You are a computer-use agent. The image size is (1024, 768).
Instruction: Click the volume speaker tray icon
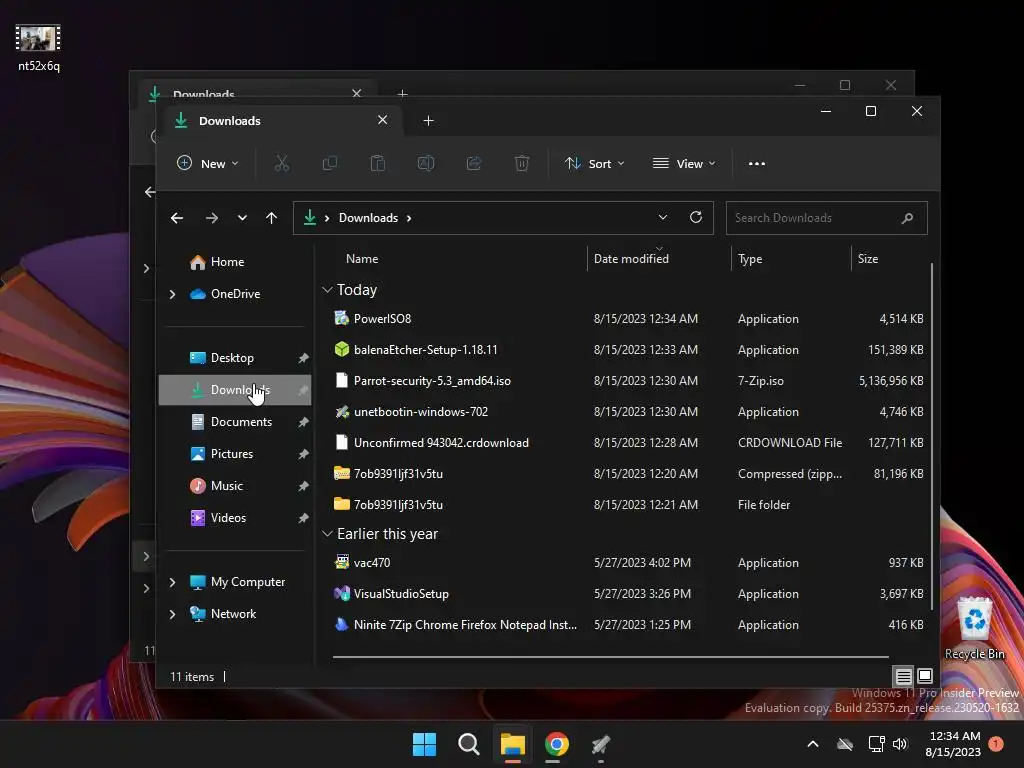900,744
